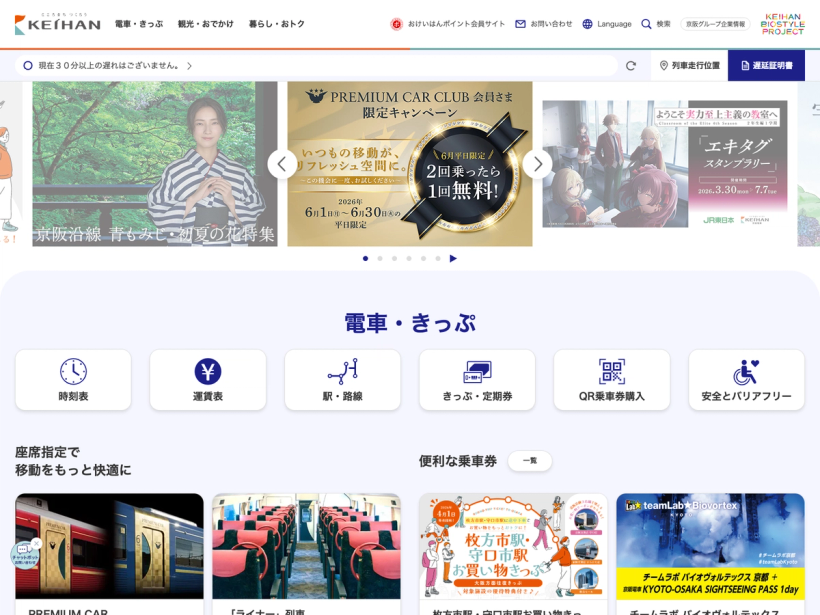
Task: Open PREMIUM CAR train image card
Action: (109, 546)
